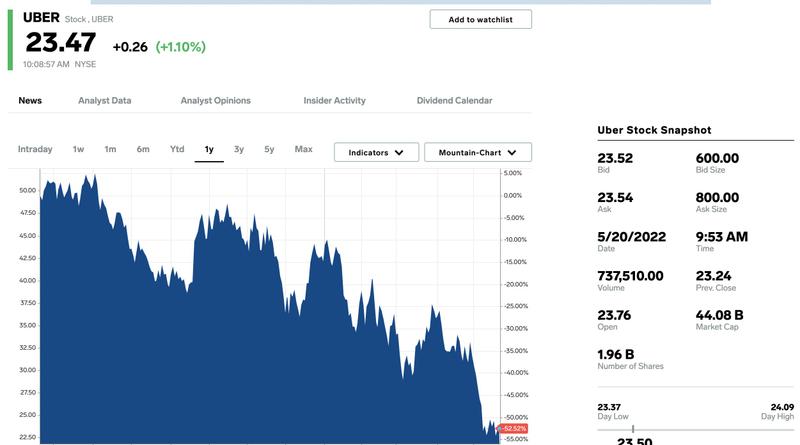Click the 1.96 B Number of Shares value
This screenshot has height=445, width=800.
click(616, 355)
